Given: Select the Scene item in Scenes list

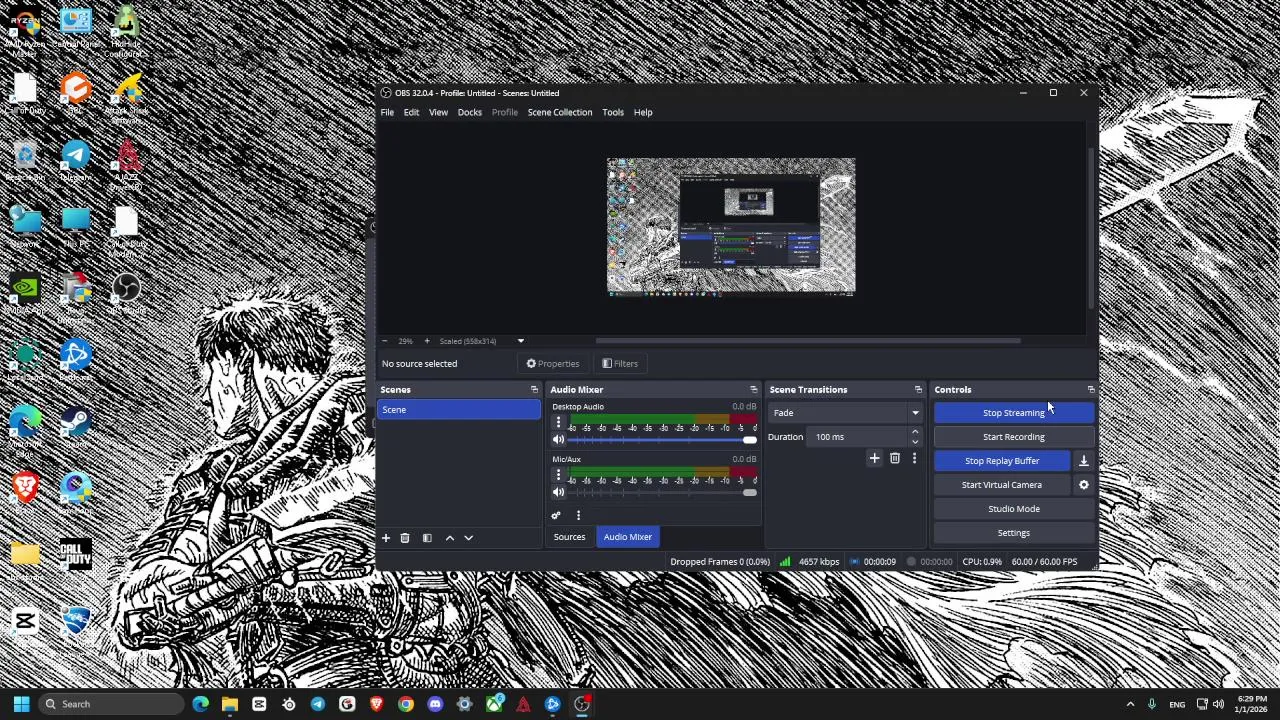Looking at the screenshot, I should pos(458,410).
